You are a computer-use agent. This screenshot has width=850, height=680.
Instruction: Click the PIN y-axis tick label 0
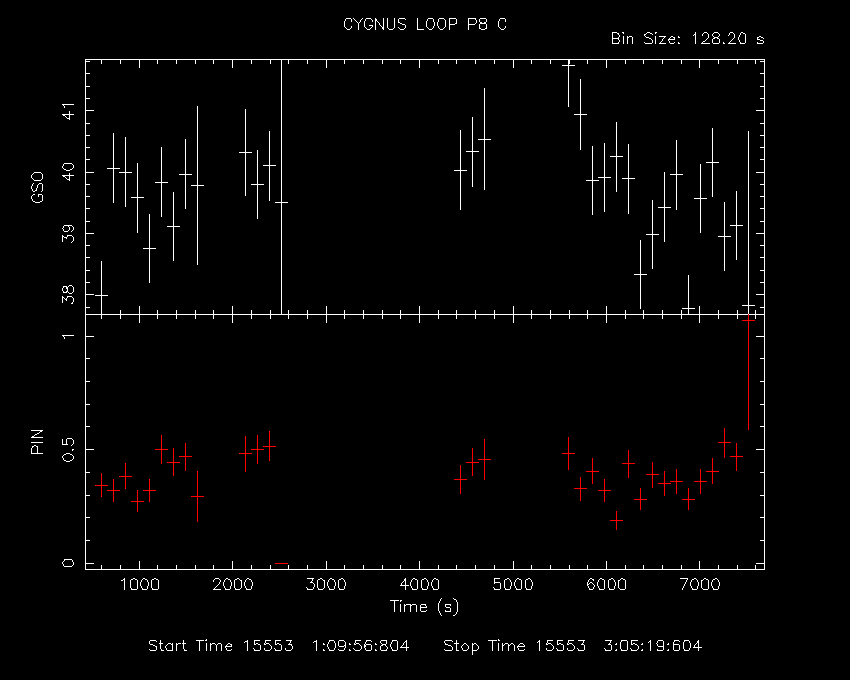68,563
